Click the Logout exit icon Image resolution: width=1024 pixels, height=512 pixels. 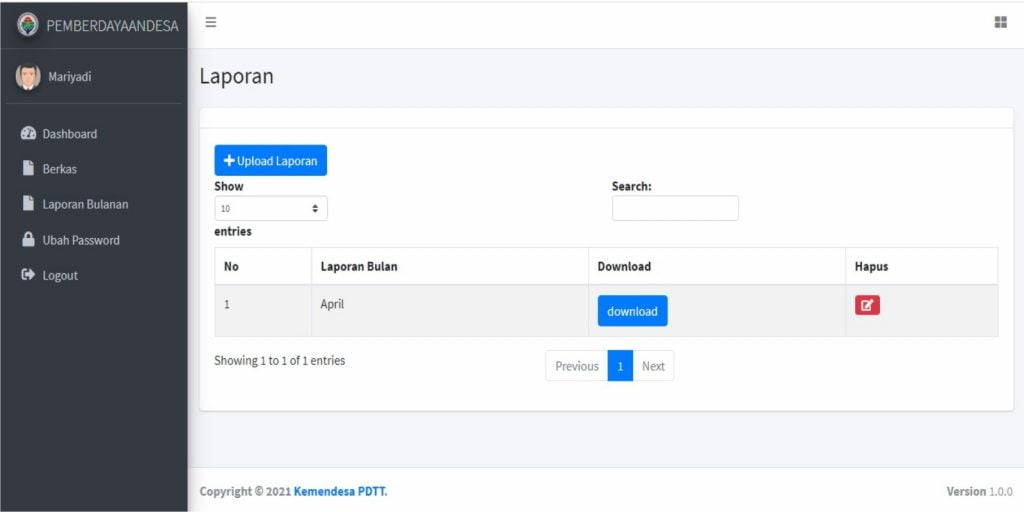click(x=28, y=275)
